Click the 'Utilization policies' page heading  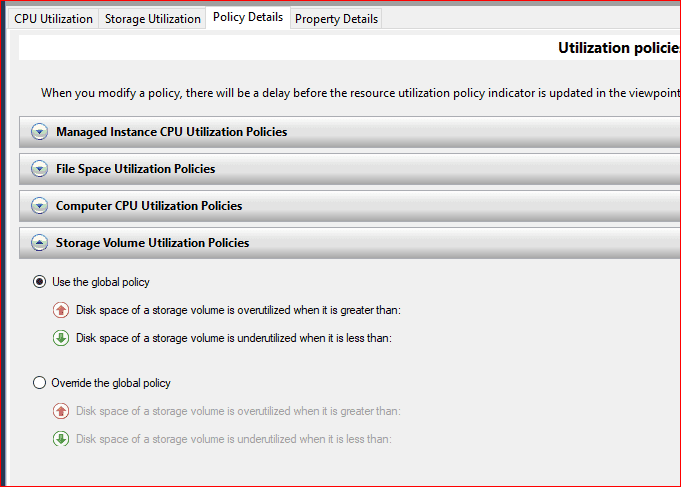coord(618,48)
